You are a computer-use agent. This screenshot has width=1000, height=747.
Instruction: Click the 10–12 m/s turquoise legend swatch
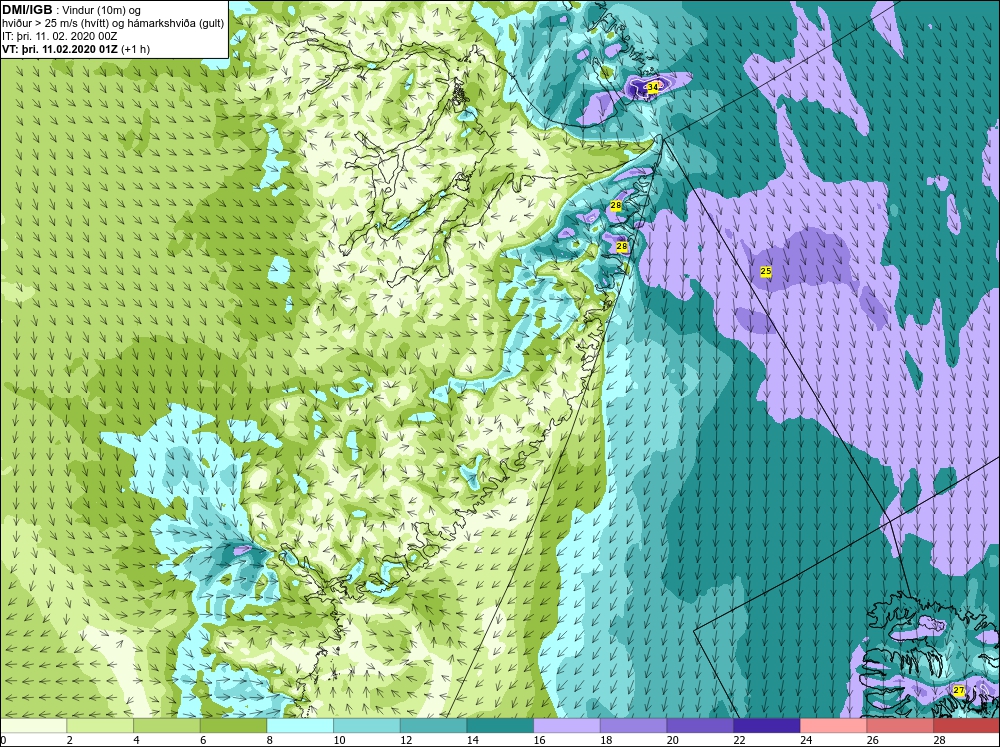[x=367, y=726]
